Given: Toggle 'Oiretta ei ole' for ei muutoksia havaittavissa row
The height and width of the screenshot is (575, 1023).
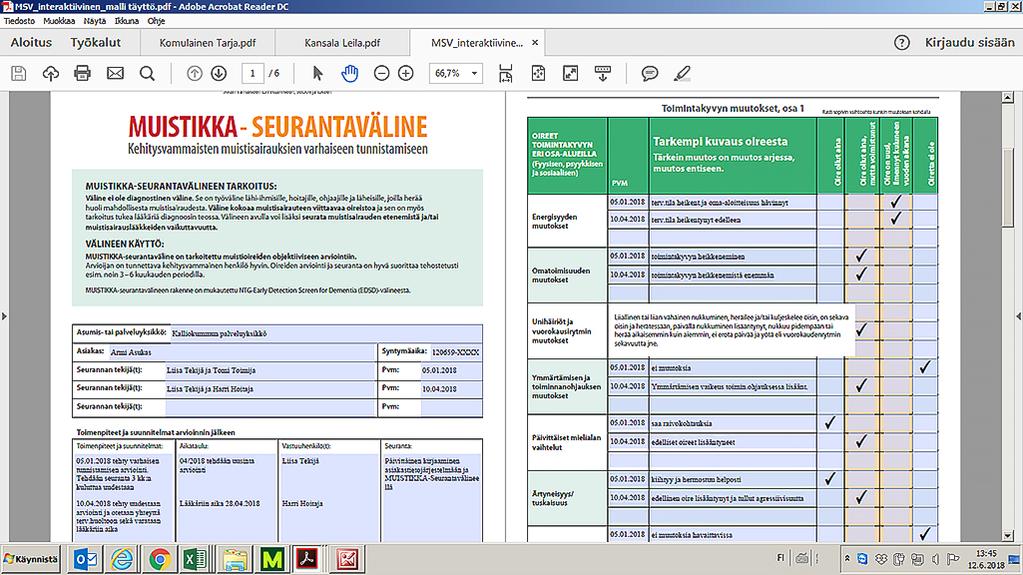Looking at the screenshot, I should (x=924, y=534).
